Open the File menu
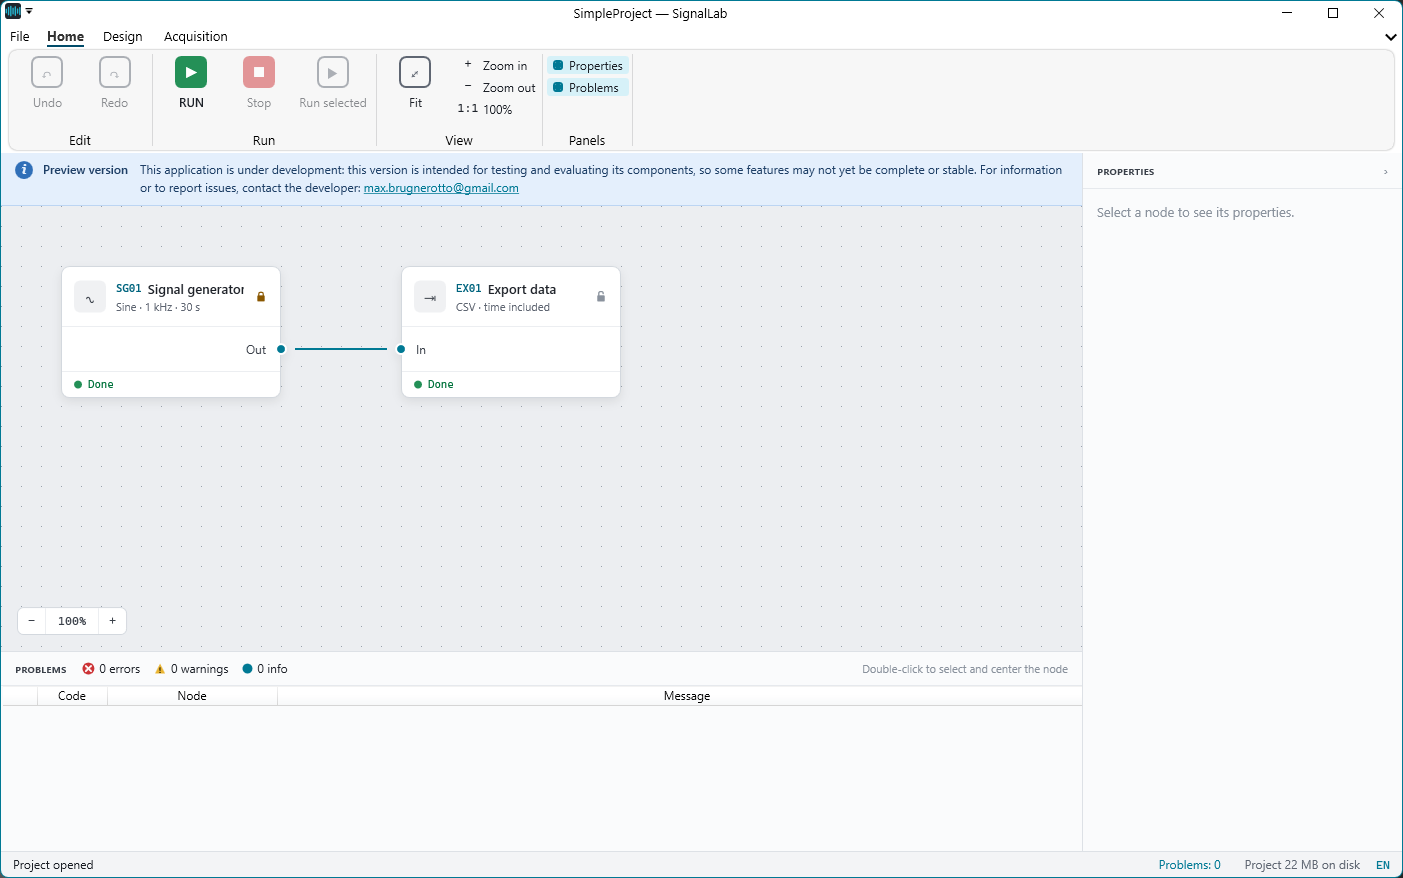Viewport: 1403px width, 878px height. click(x=20, y=36)
